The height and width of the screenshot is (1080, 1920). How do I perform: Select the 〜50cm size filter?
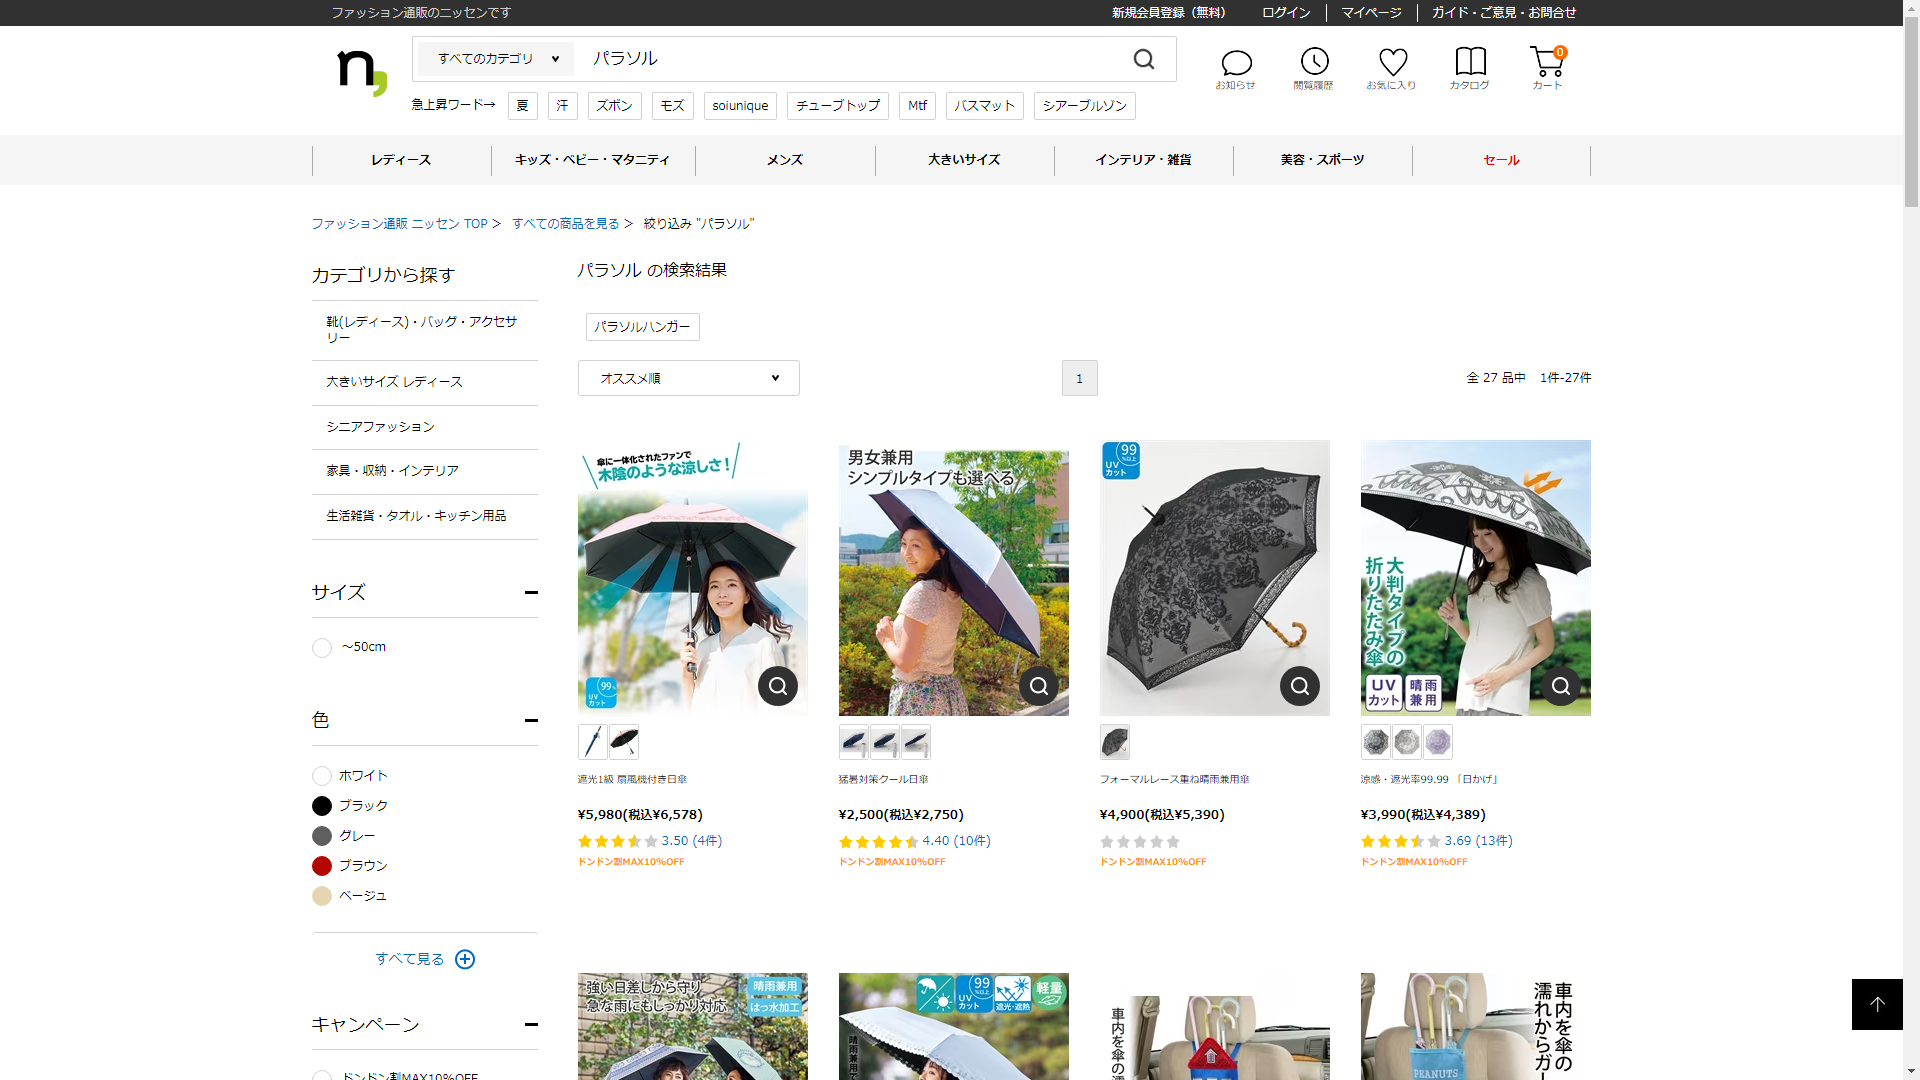(322, 648)
